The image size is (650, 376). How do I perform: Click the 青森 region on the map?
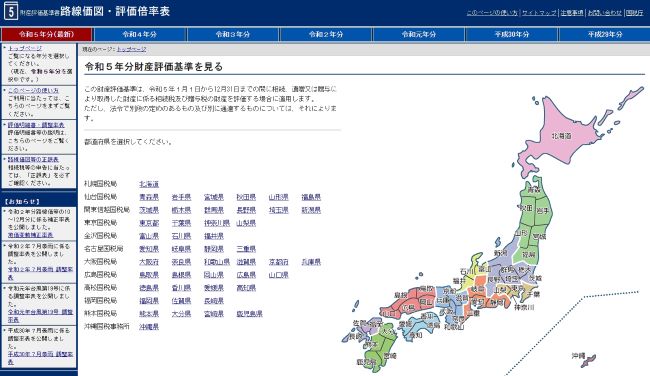pos(534,189)
